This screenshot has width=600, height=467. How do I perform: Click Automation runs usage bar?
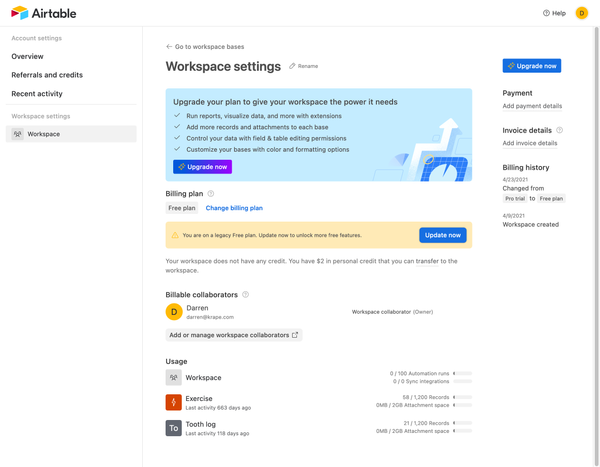click(x=463, y=373)
